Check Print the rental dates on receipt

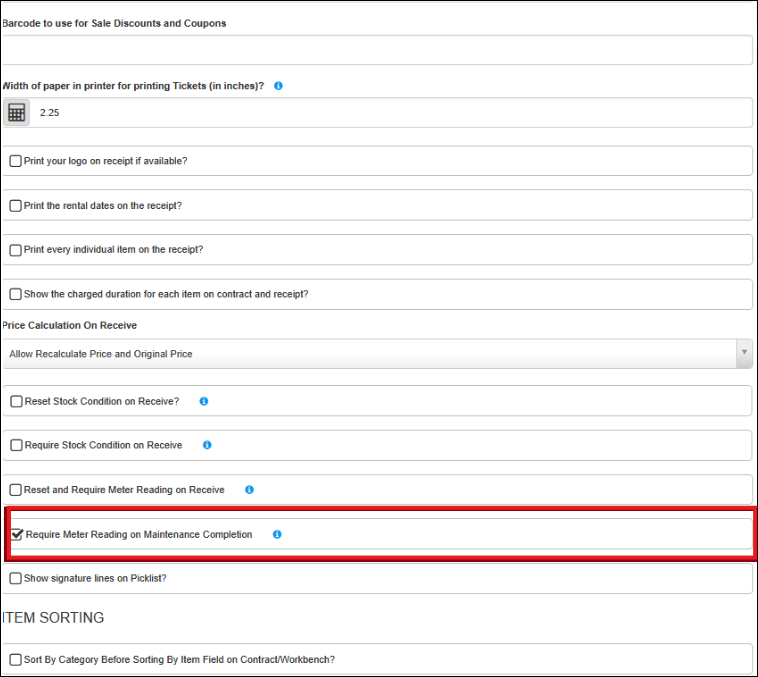(x=16, y=205)
